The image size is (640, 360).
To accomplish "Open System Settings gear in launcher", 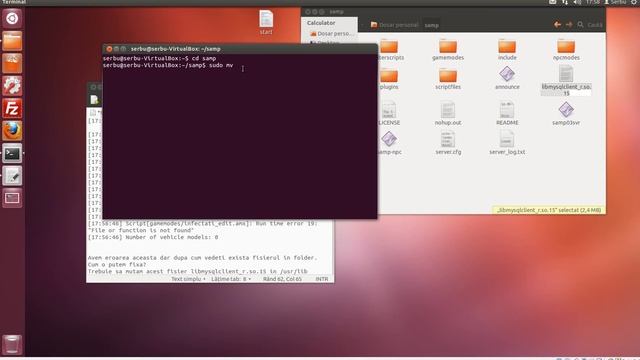I will (x=12, y=86).
